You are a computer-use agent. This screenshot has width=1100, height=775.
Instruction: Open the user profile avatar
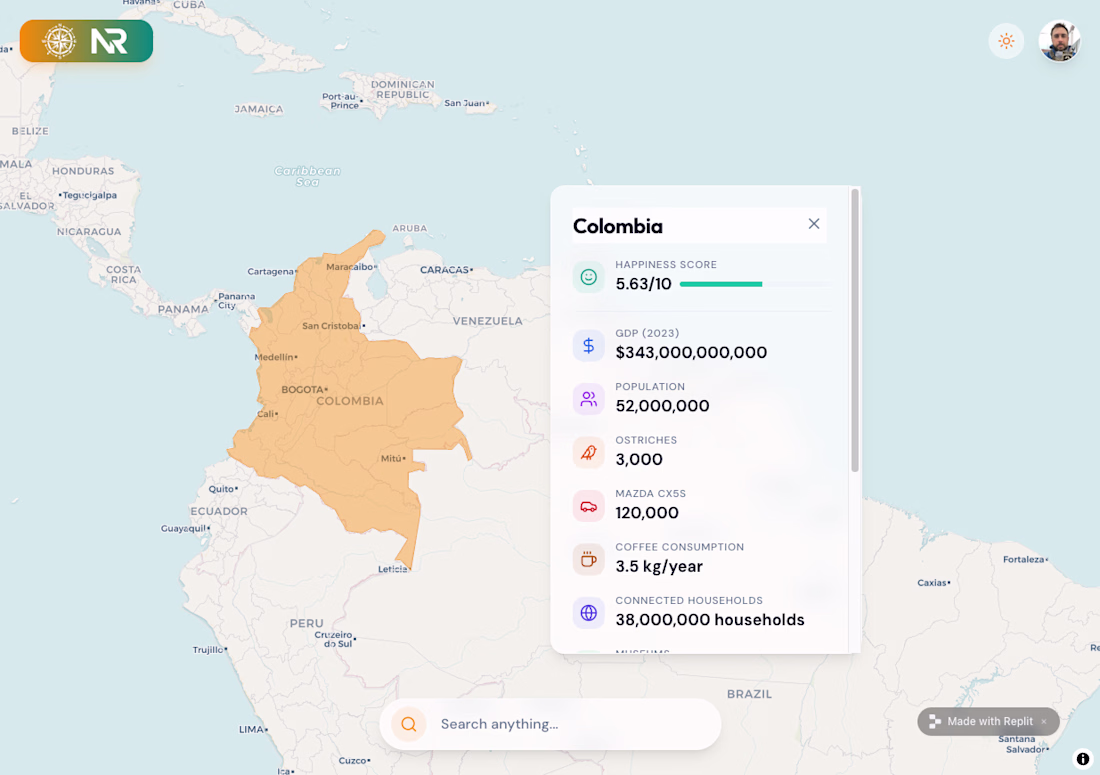click(x=1059, y=41)
